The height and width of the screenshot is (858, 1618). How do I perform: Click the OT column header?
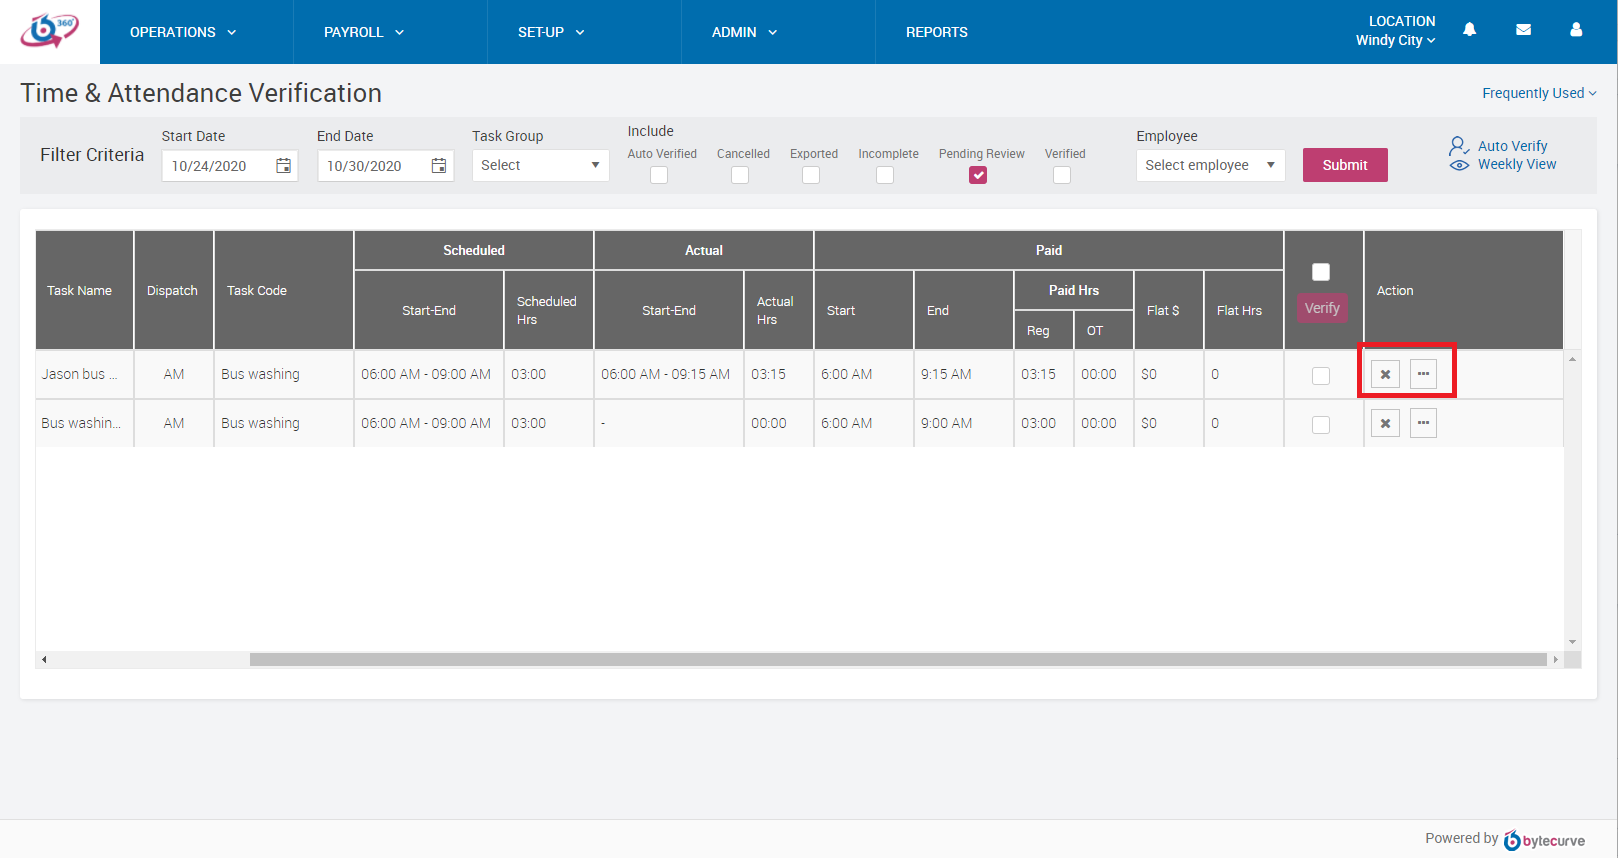point(1103,330)
